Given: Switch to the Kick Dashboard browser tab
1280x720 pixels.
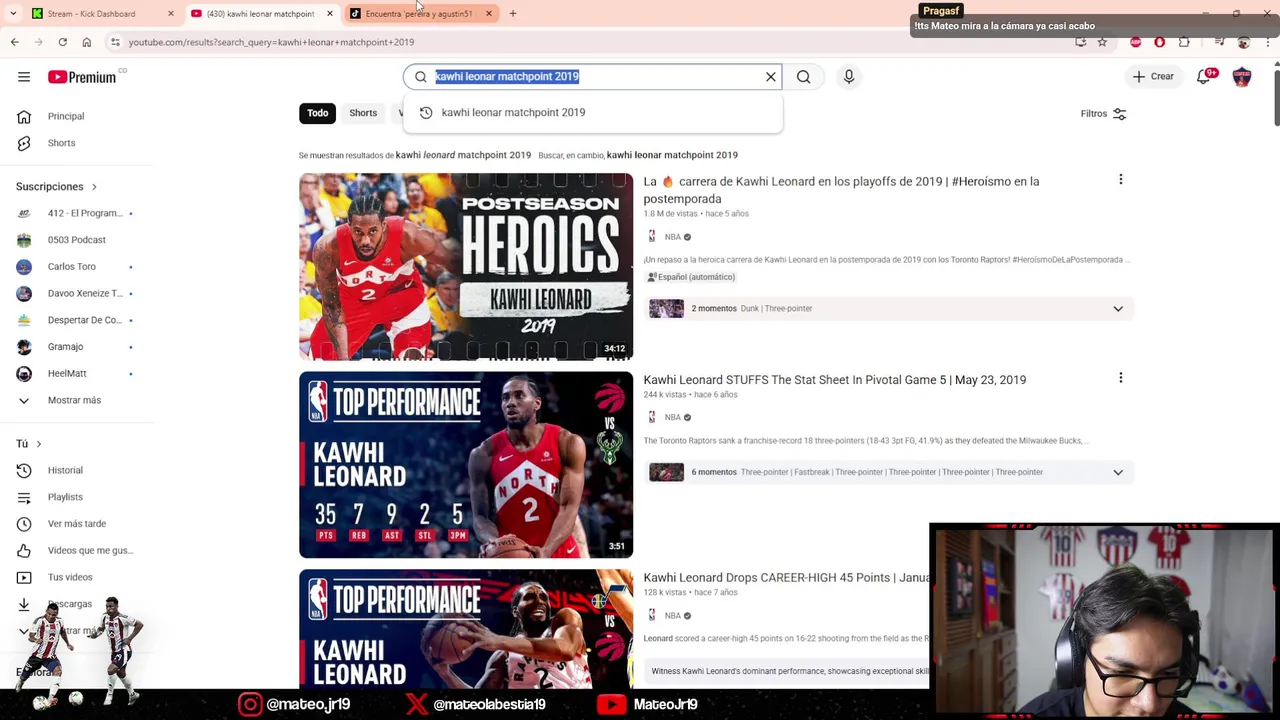Looking at the screenshot, I should pos(92,14).
